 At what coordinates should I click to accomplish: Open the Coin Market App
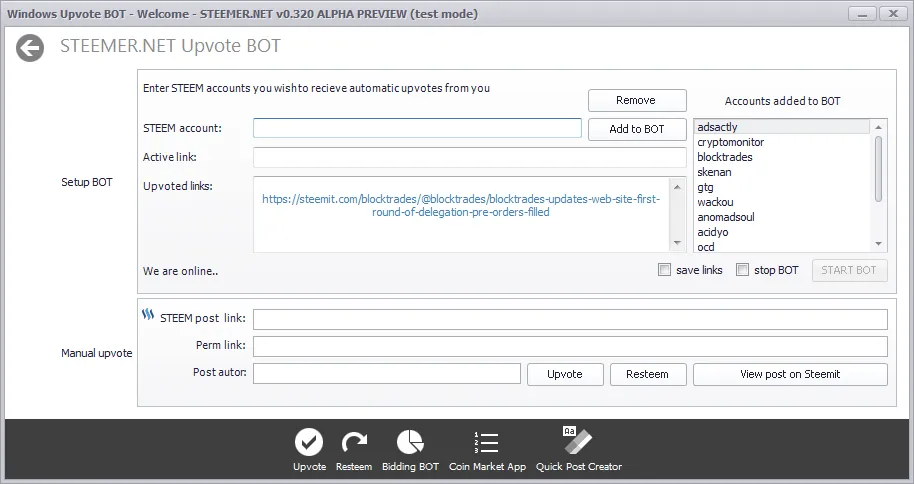(x=487, y=450)
